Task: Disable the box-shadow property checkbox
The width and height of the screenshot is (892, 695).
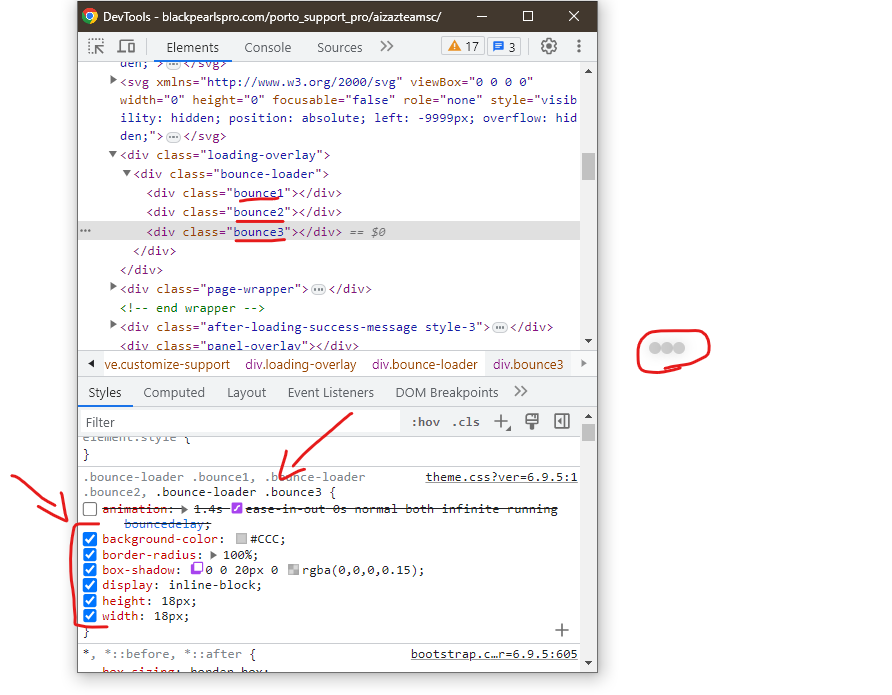Action: (x=90, y=570)
